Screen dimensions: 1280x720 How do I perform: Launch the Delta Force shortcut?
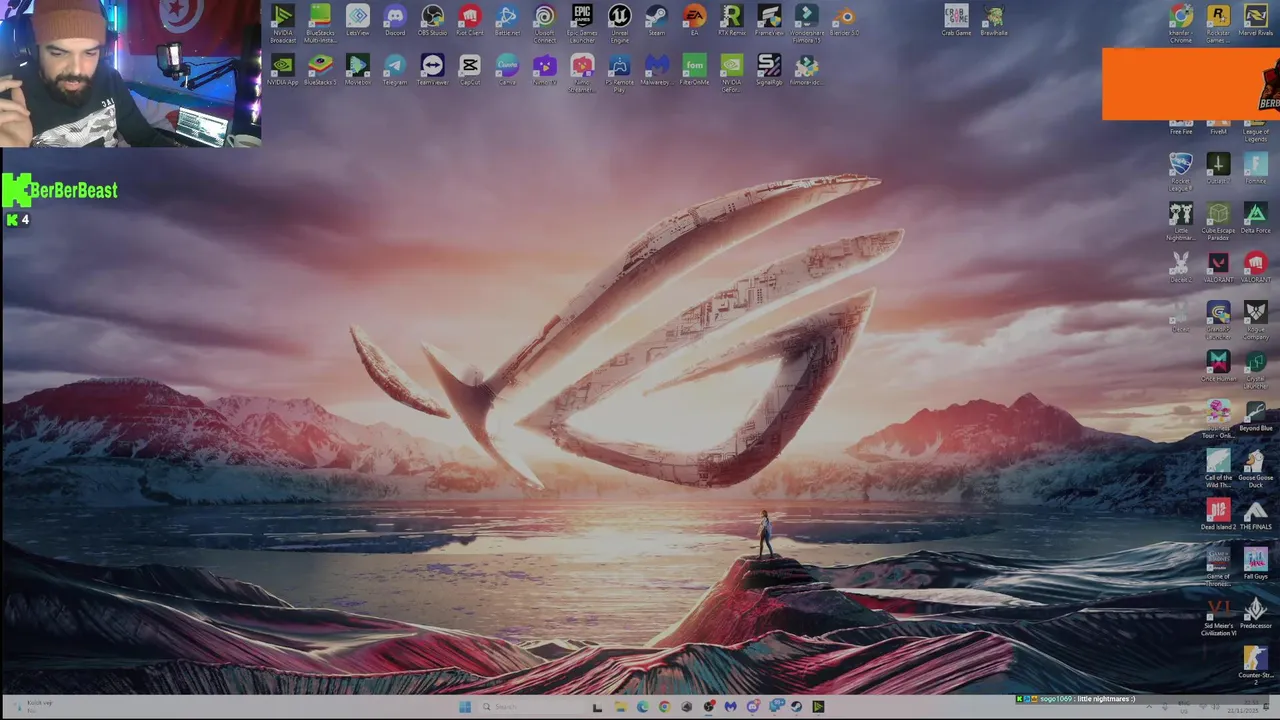(1256, 217)
